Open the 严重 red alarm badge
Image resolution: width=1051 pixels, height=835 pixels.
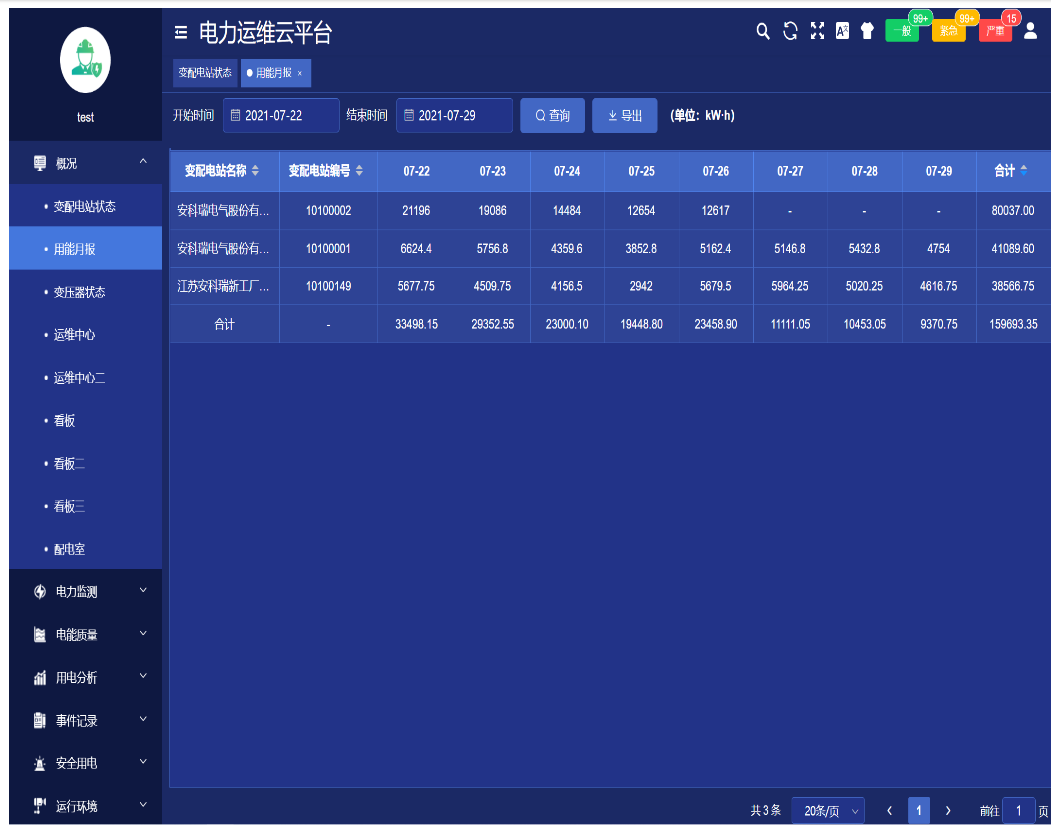[x=995, y=31]
